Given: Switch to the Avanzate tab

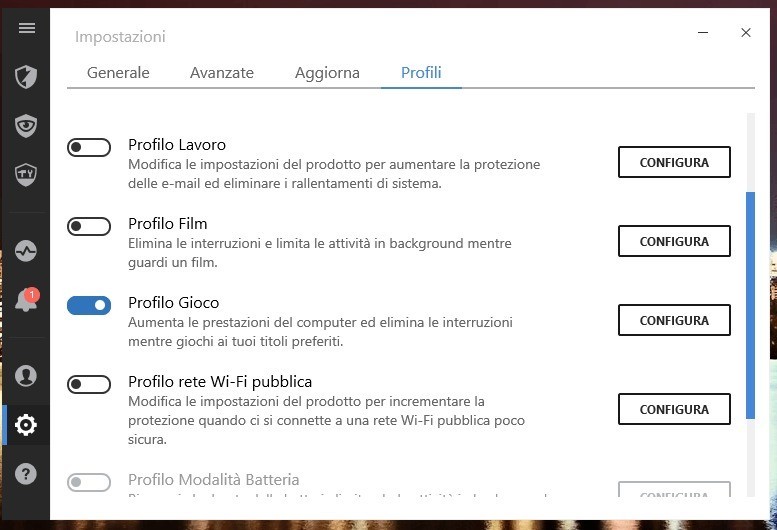Looking at the screenshot, I should [x=222, y=73].
